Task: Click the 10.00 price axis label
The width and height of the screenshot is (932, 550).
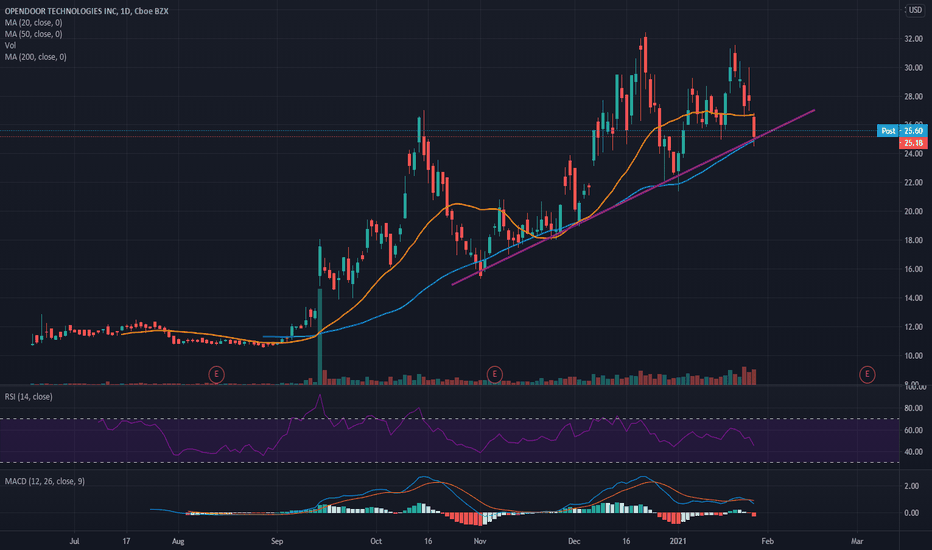Action: 914,356
